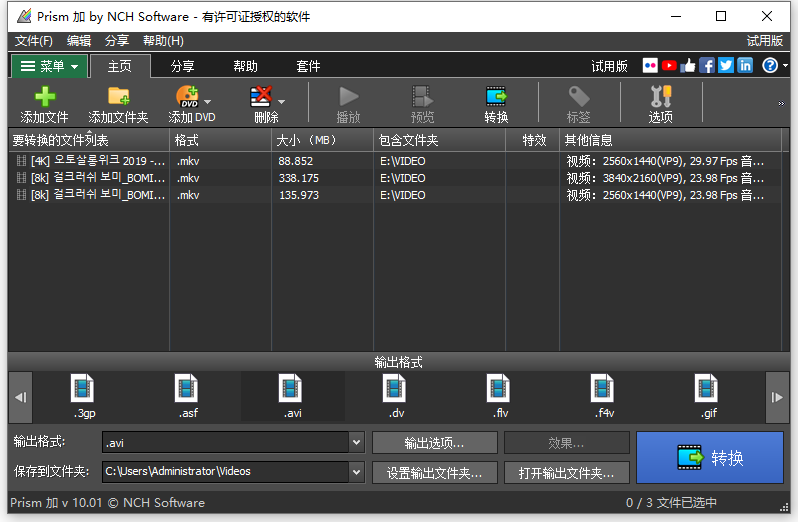Click the Effects (效果...) button
Screen dimensions: 798x522
566,443
